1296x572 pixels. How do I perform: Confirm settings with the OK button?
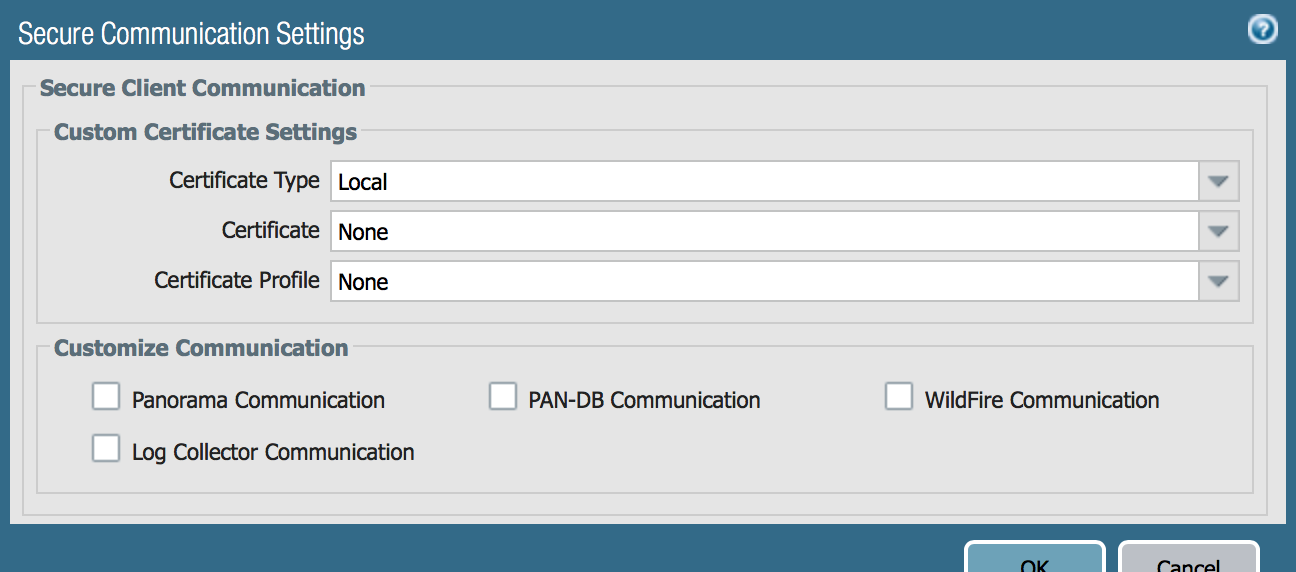click(x=1034, y=561)
